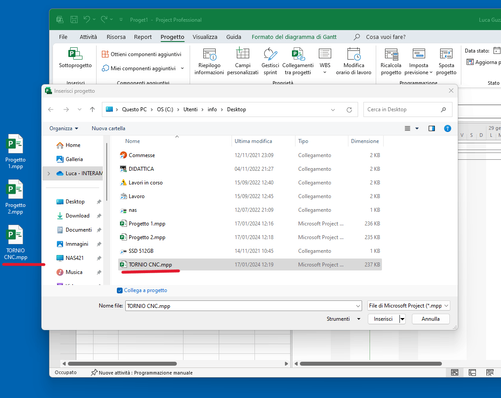Image resolution: width=501 pixels, height=398 pixels.
Task: Open the file type filter dropdown
Action: pos(446,305)
